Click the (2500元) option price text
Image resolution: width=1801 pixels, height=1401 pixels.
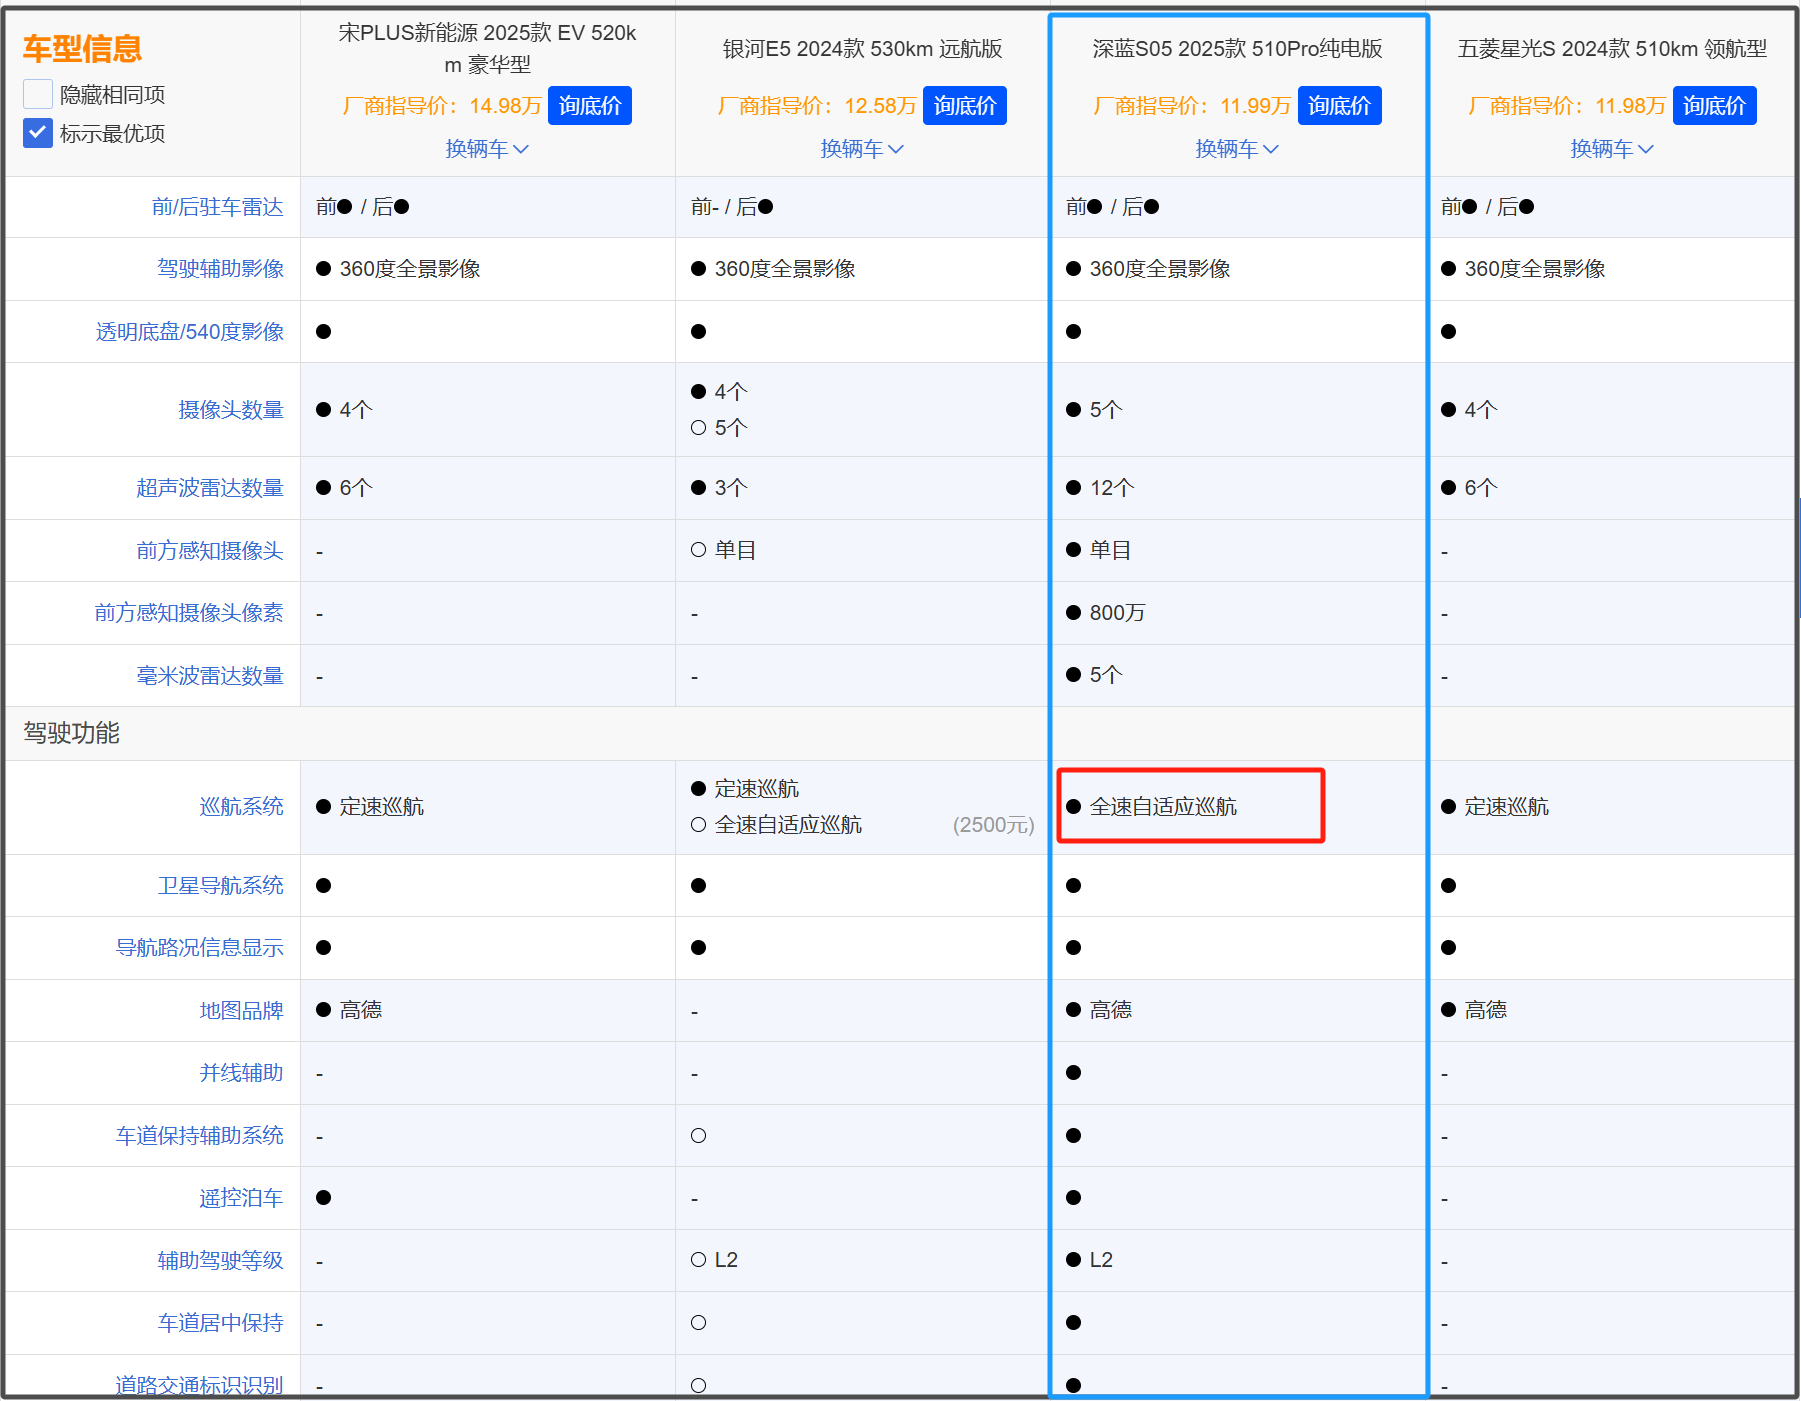point(993,825)
